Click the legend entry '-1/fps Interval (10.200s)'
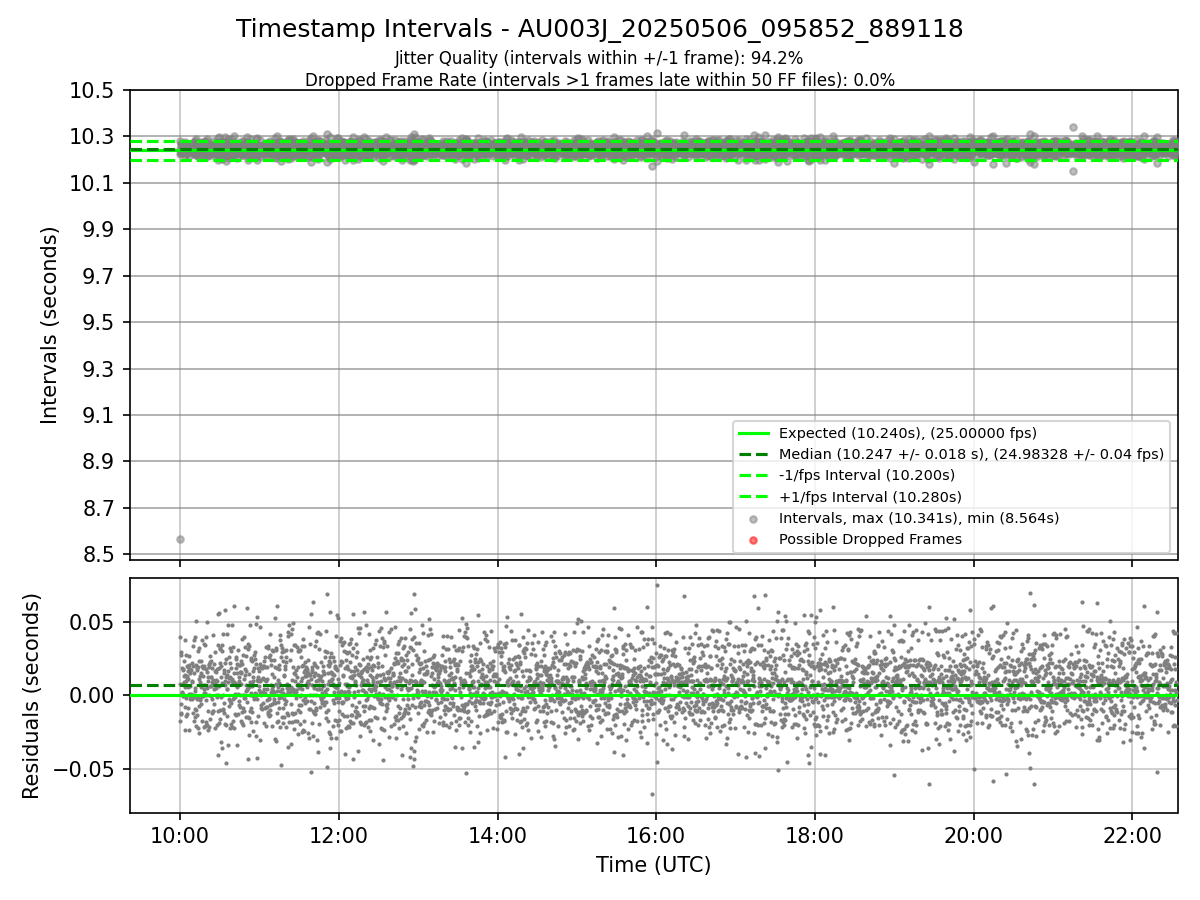Screen dimensions: 1200x900 (x=866, y=475)
